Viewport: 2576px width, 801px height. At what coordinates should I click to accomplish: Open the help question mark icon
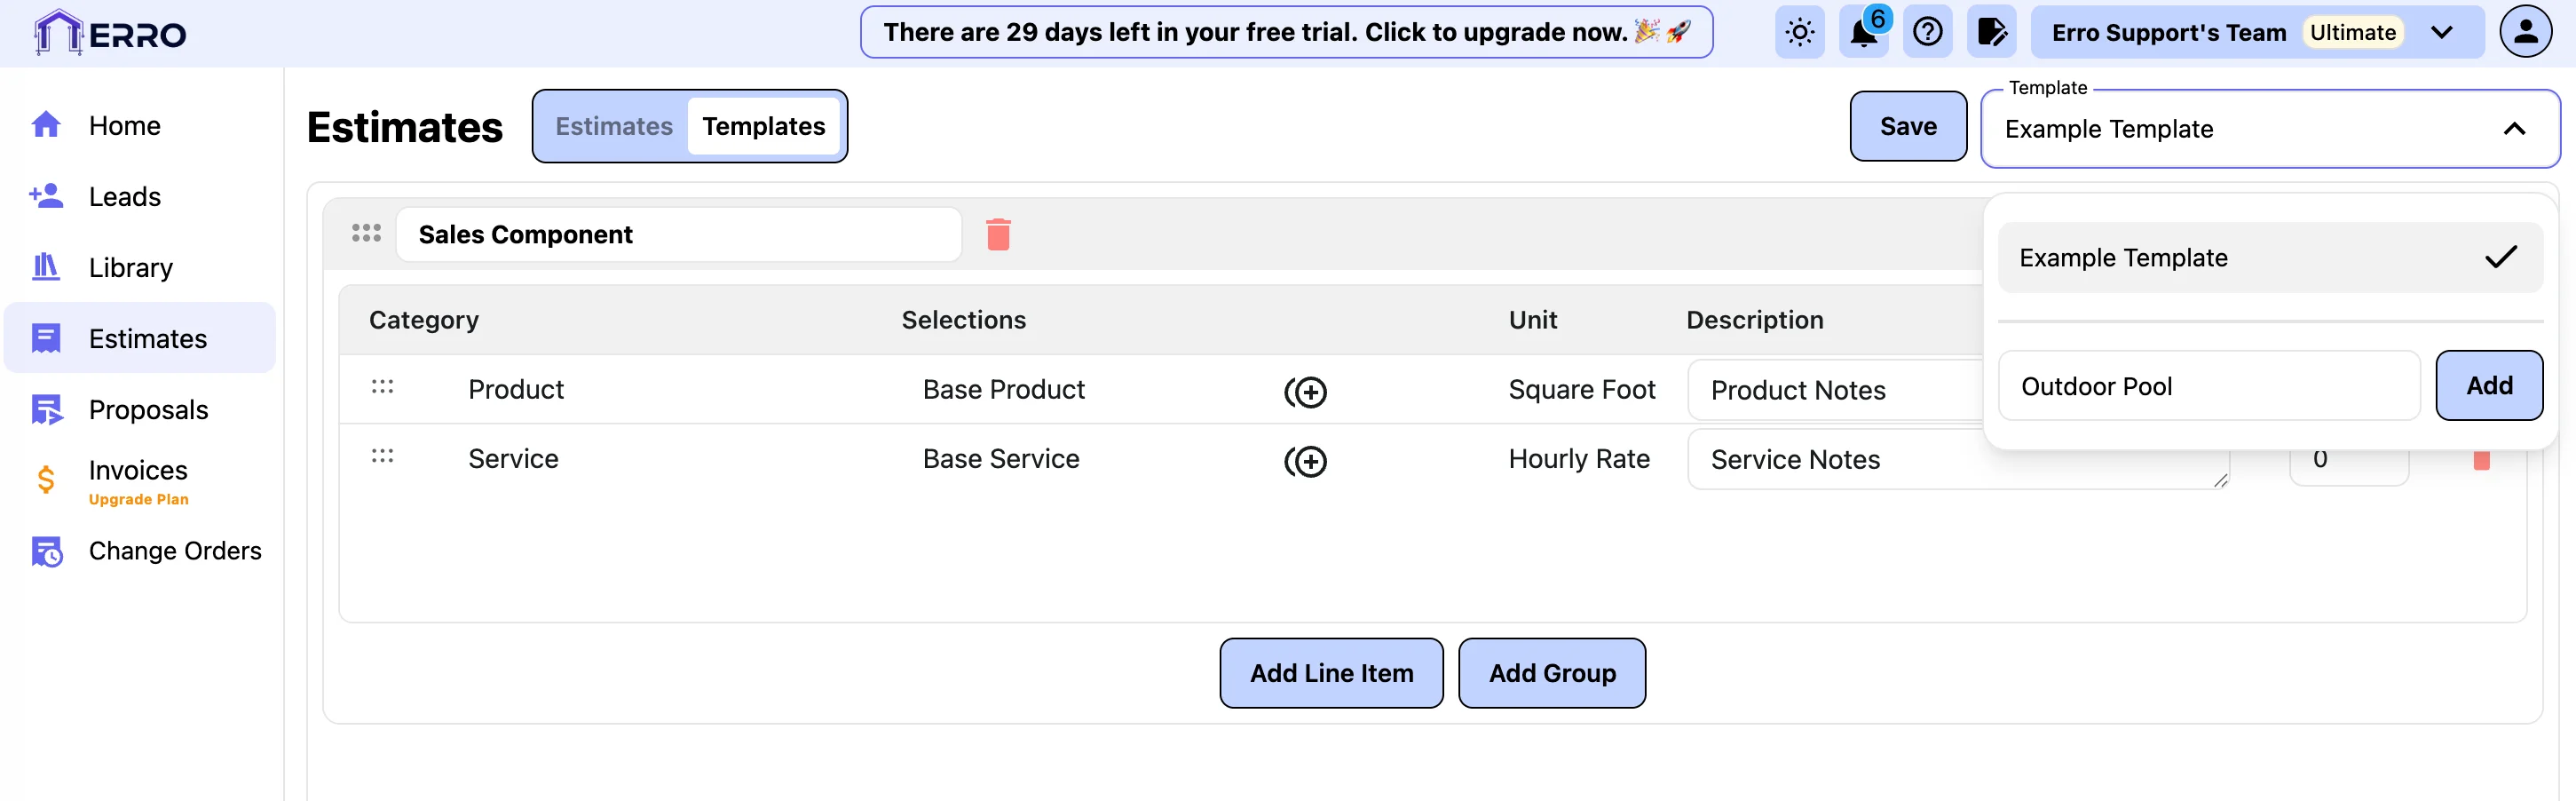(1927, 33)
